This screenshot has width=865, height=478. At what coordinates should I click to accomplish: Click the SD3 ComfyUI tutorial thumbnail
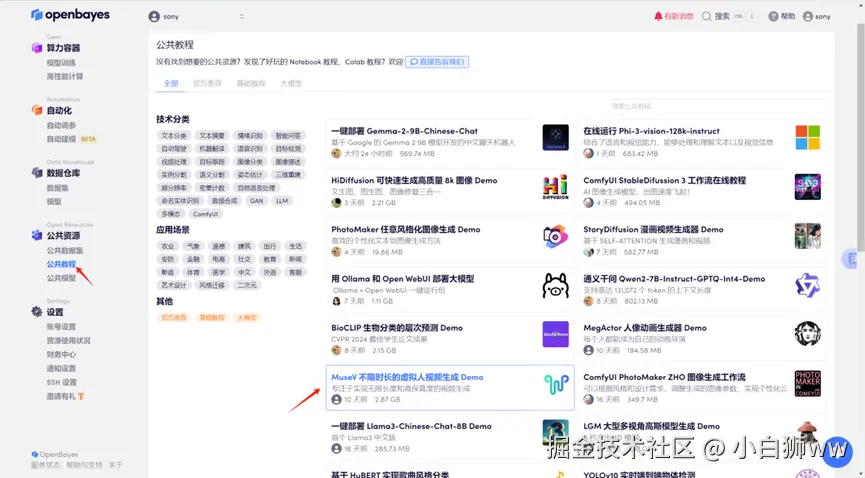(x=808, y=187)
